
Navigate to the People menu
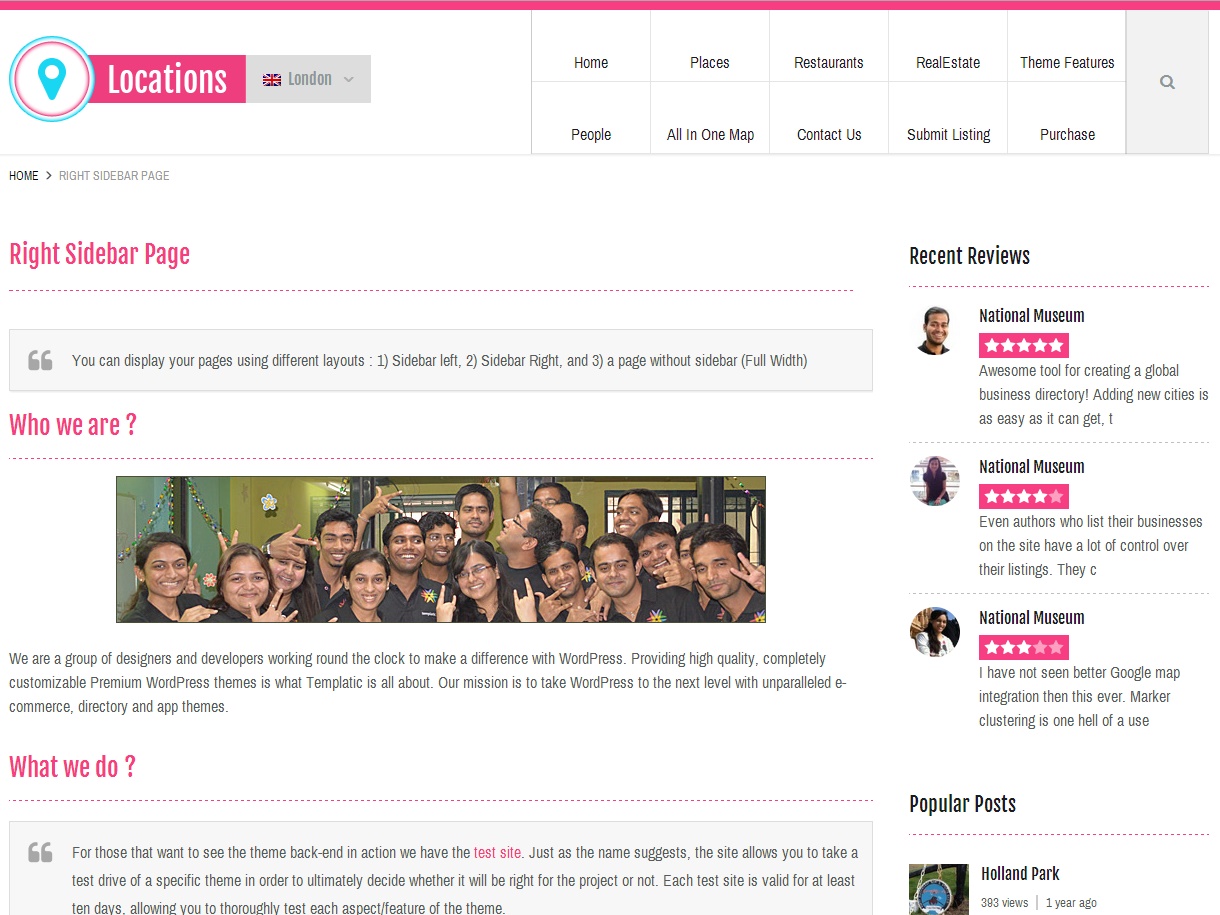click(591, 134)
